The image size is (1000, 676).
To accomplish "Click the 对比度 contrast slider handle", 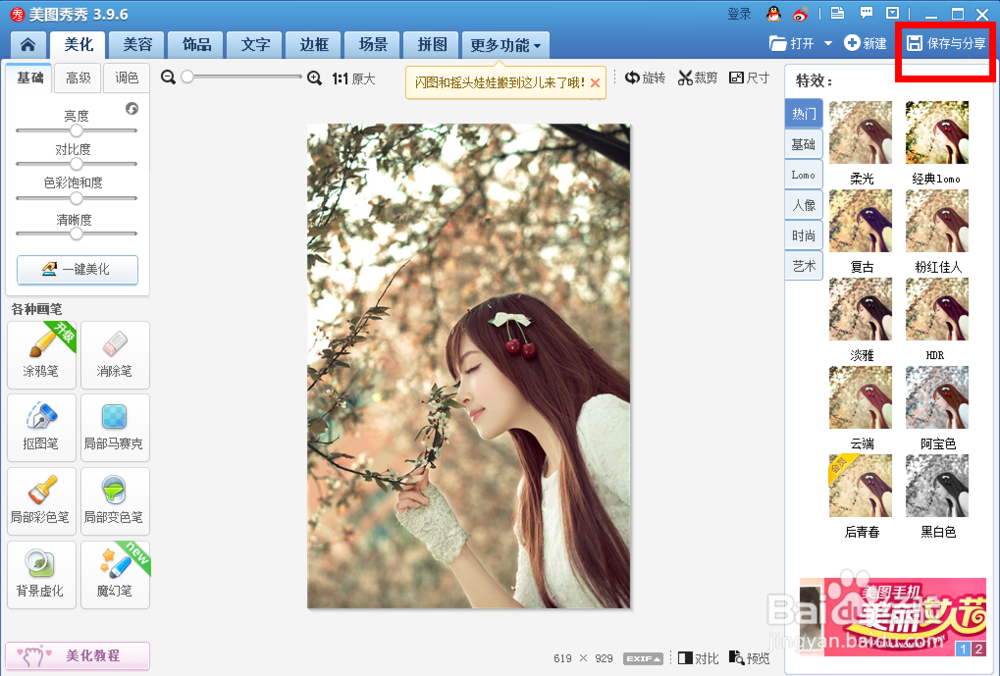I will tap(77, 164).
